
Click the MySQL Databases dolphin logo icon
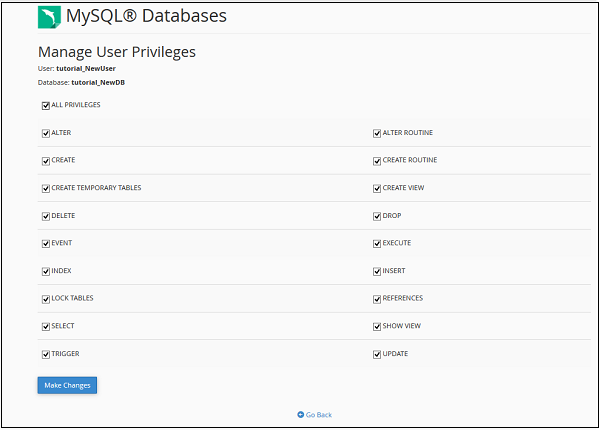(x=46, y=17)
